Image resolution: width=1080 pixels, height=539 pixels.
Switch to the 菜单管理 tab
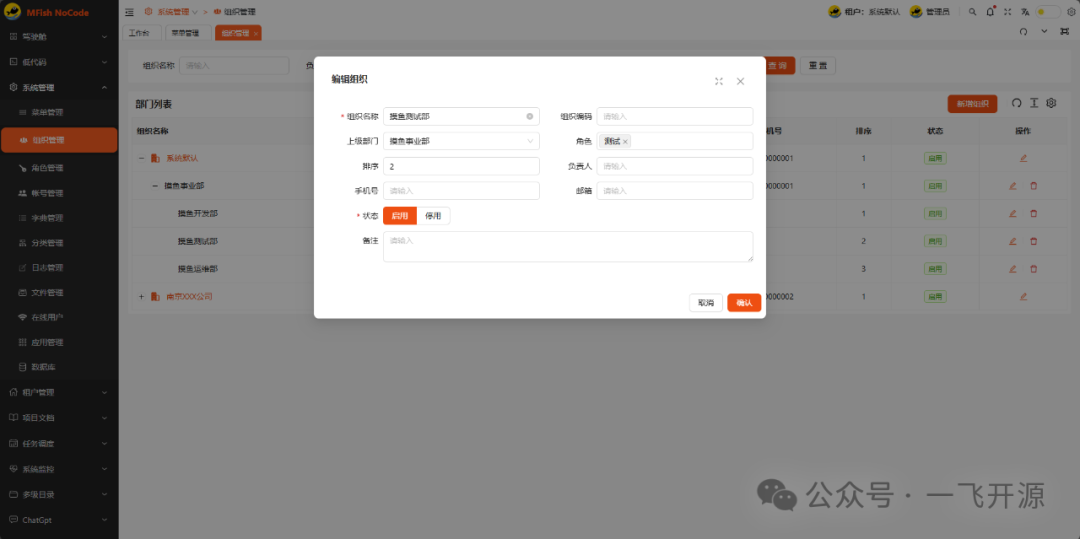click(188, 32)
